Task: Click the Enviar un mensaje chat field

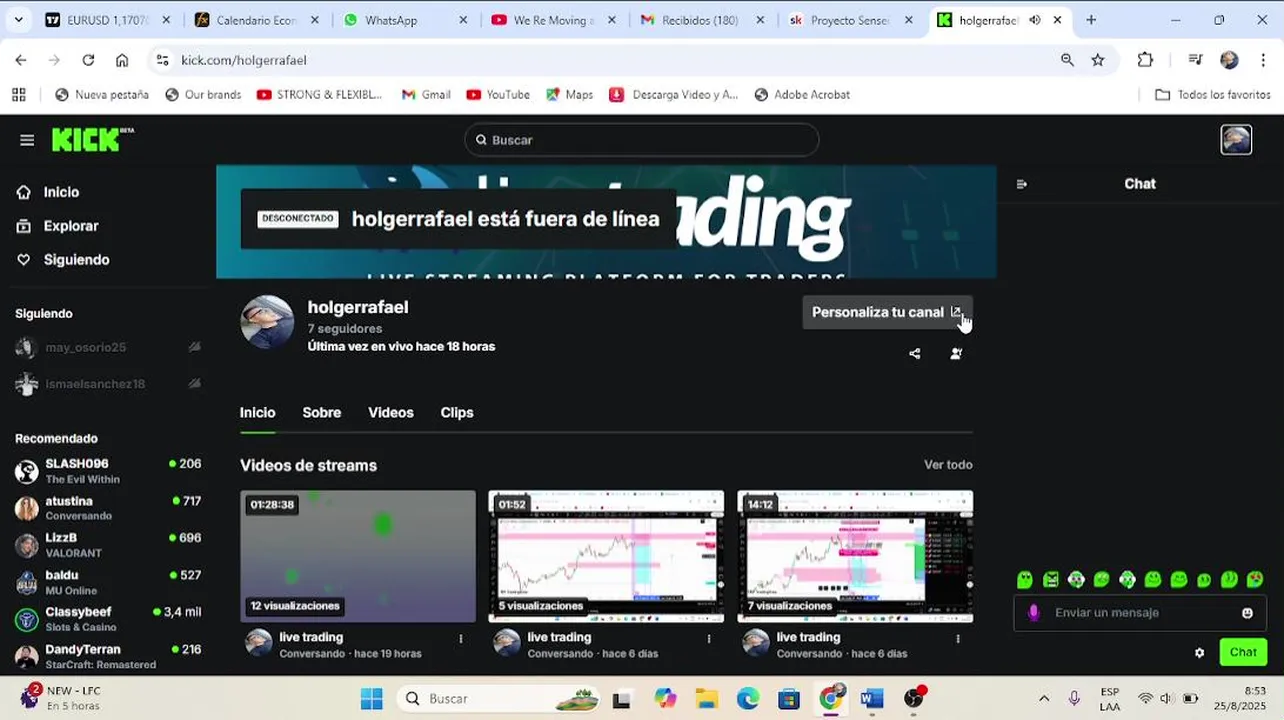Action: pos(1138,613)
